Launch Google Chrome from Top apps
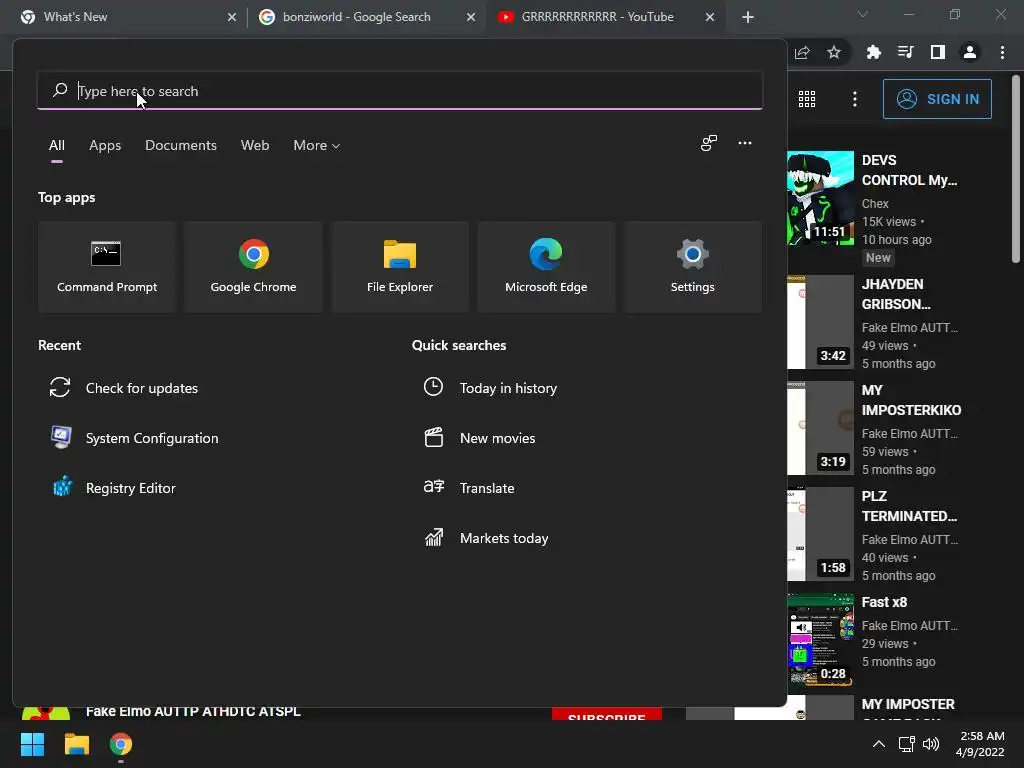Image resolution: width=1024 pixels, height=768 pixels. tap(253, 266)
